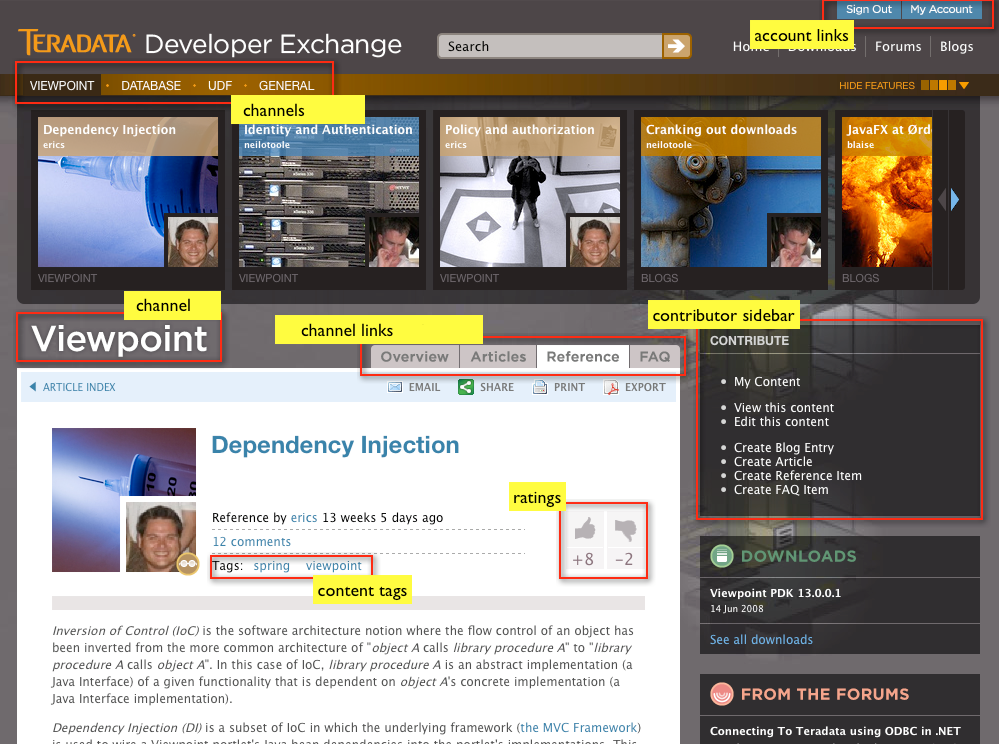Click the search submit arrow button
1006x744 pixels.
tap(676, 46)
